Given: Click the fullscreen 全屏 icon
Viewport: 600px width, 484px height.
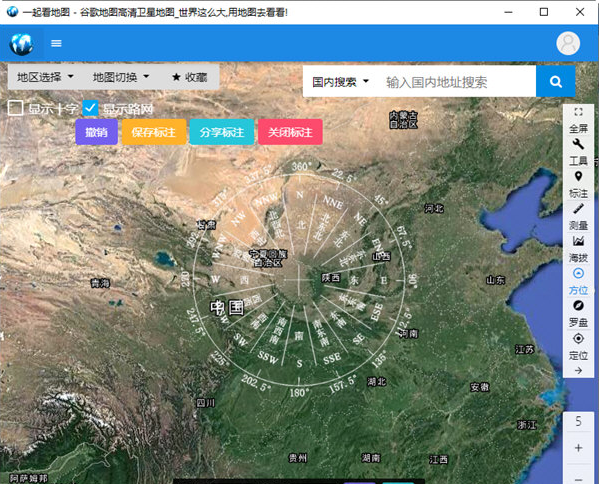Looking at the screenshot, I should coord(578,112).
